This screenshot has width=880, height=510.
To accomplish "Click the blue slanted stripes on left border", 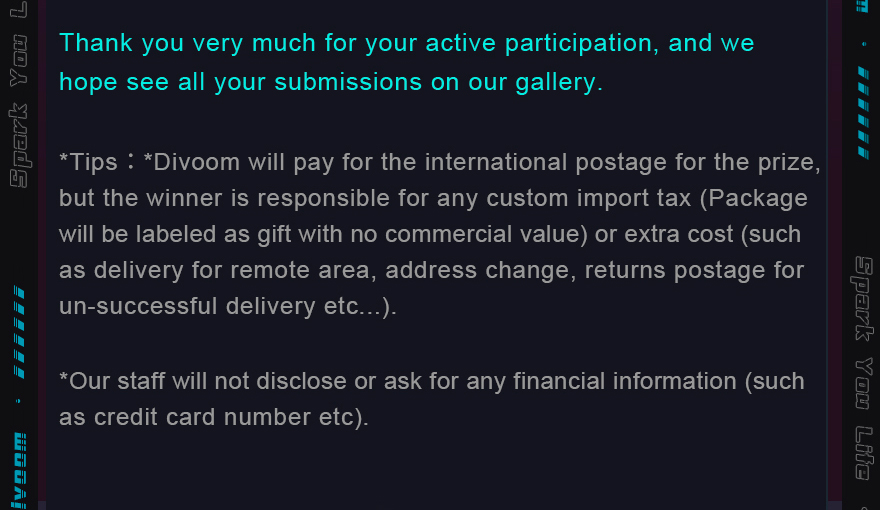I will pos(19,331).
